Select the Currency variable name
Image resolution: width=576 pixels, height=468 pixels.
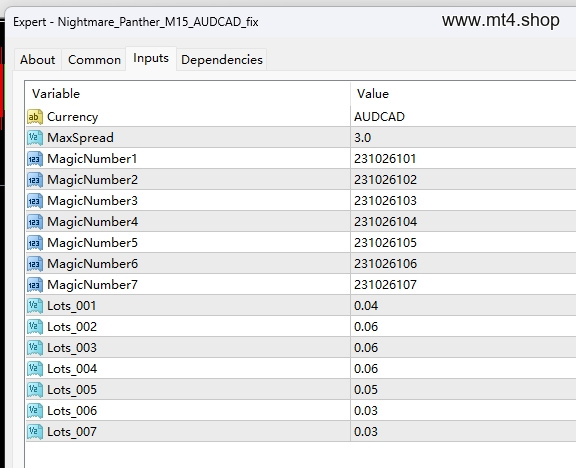pyautogui.click(x=73, y=117)
